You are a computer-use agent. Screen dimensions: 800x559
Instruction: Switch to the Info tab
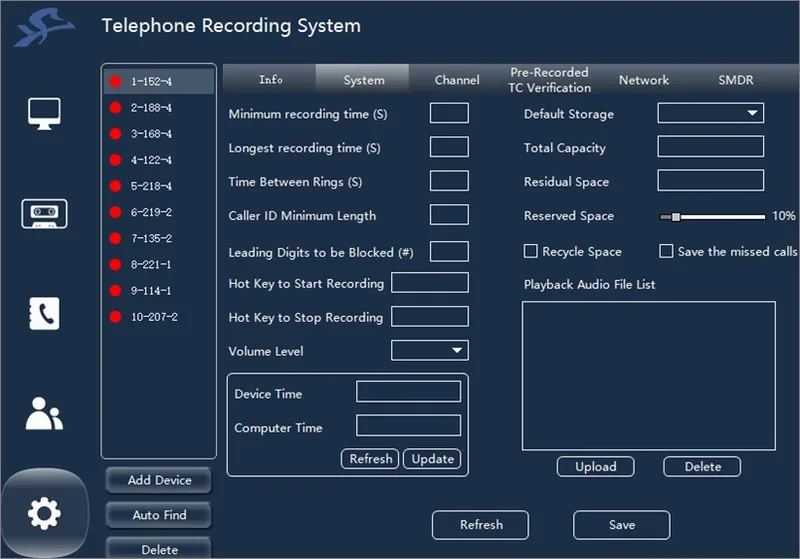[270, 80]
